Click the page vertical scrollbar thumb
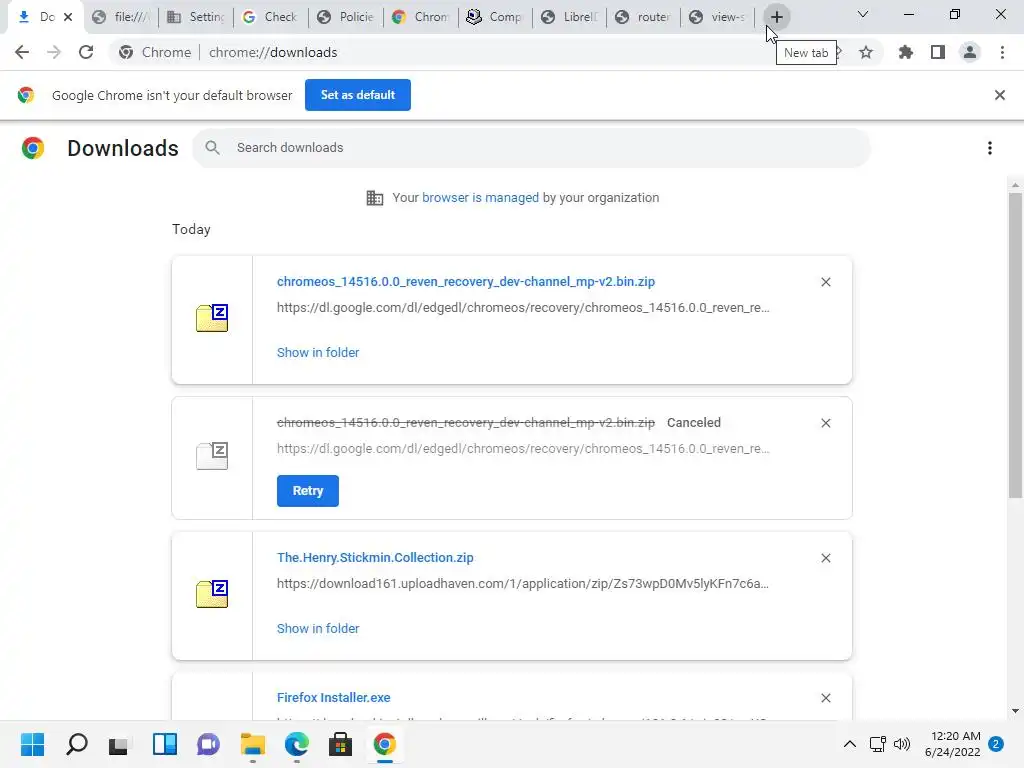The height and width of the screenshot is (768, 1024). tap(1015, 346)
